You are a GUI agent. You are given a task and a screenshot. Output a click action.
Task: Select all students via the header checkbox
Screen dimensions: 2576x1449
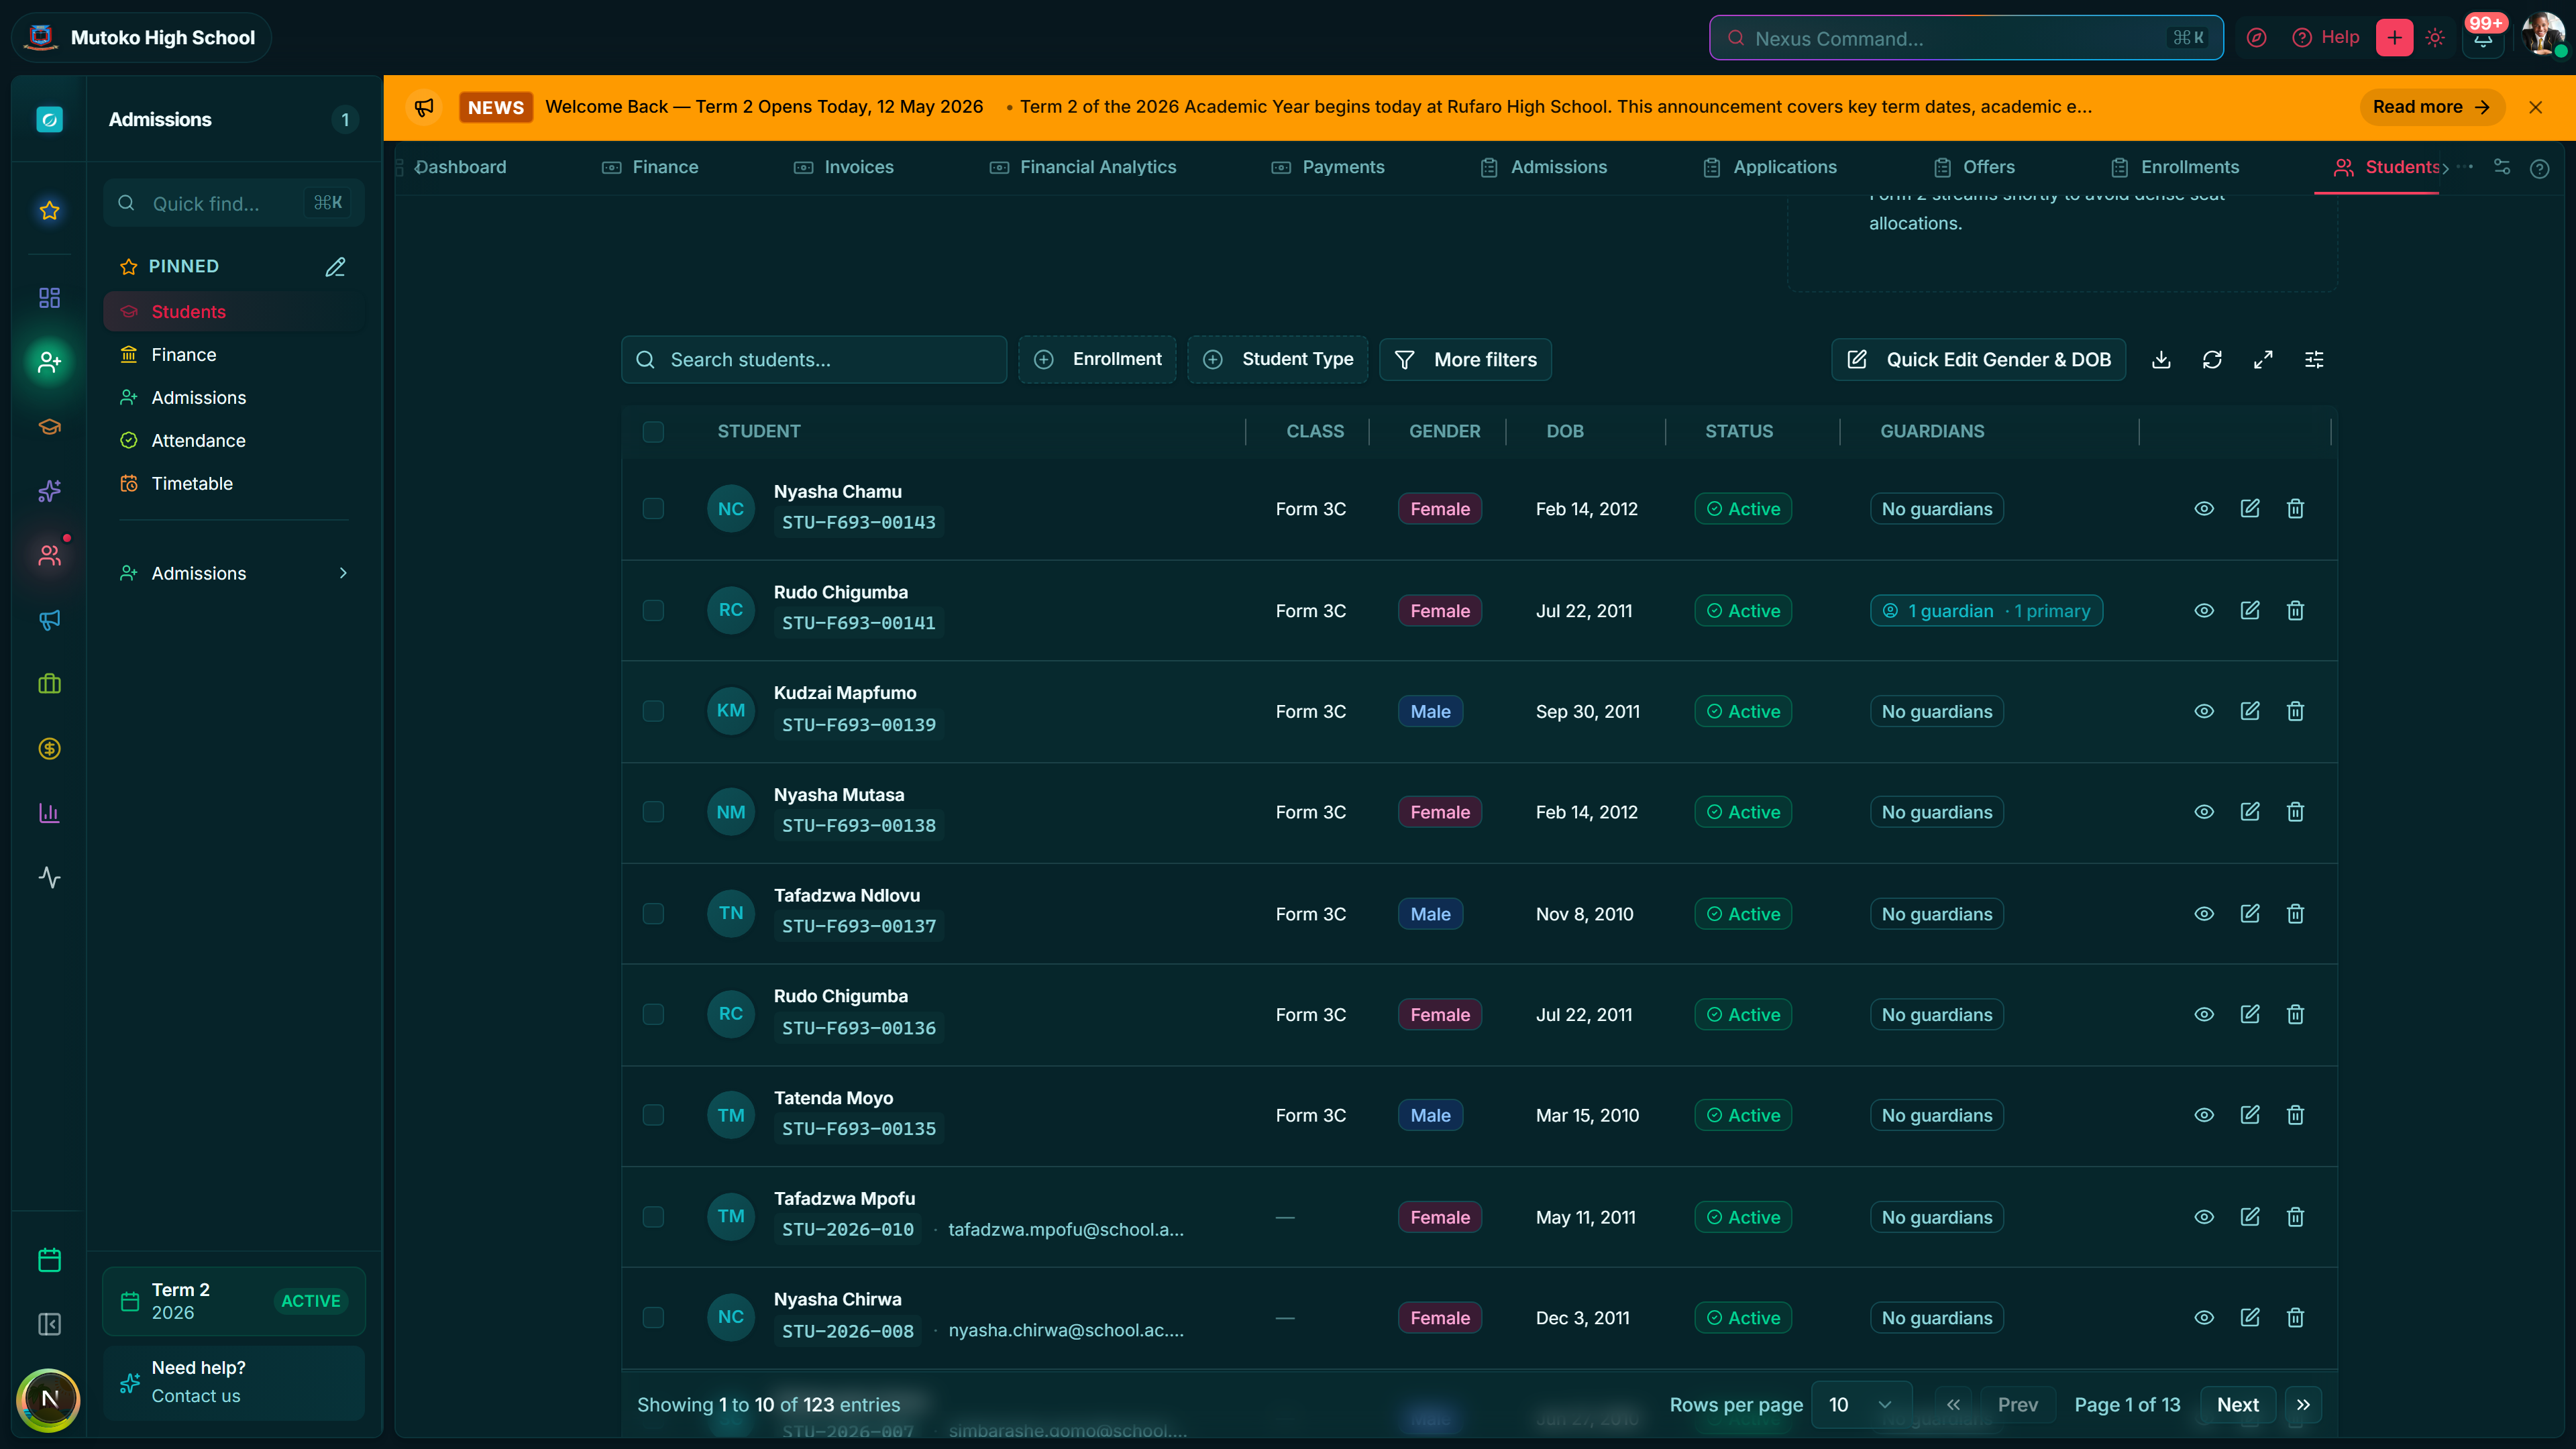(x=653, y=432)
